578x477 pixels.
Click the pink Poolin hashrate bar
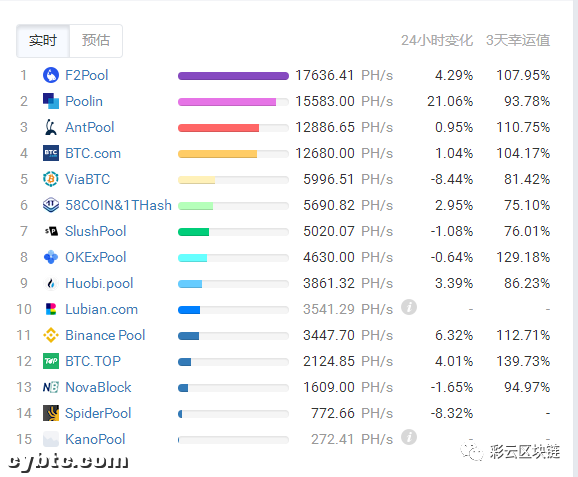pos(227,102)
